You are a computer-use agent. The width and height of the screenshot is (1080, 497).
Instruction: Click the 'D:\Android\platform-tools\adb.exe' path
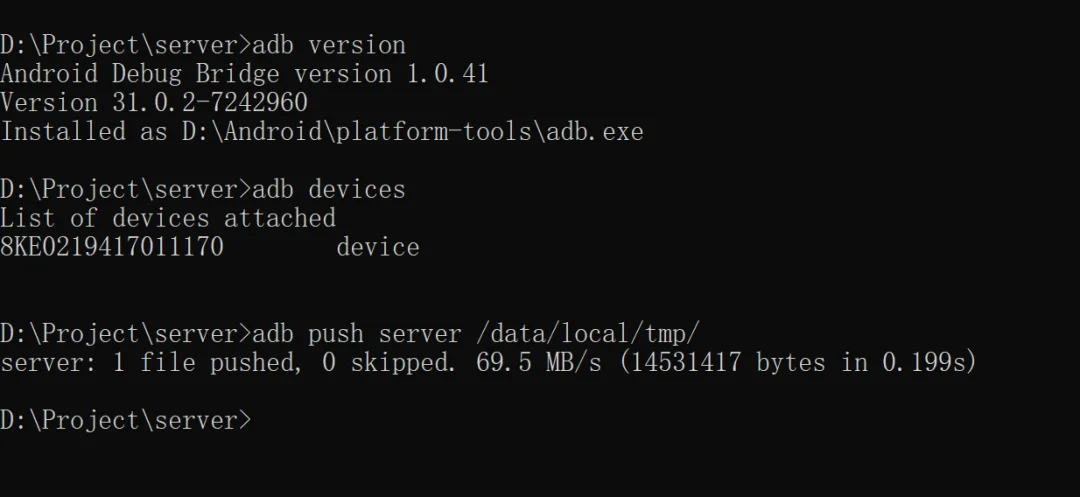coord(413,131)
